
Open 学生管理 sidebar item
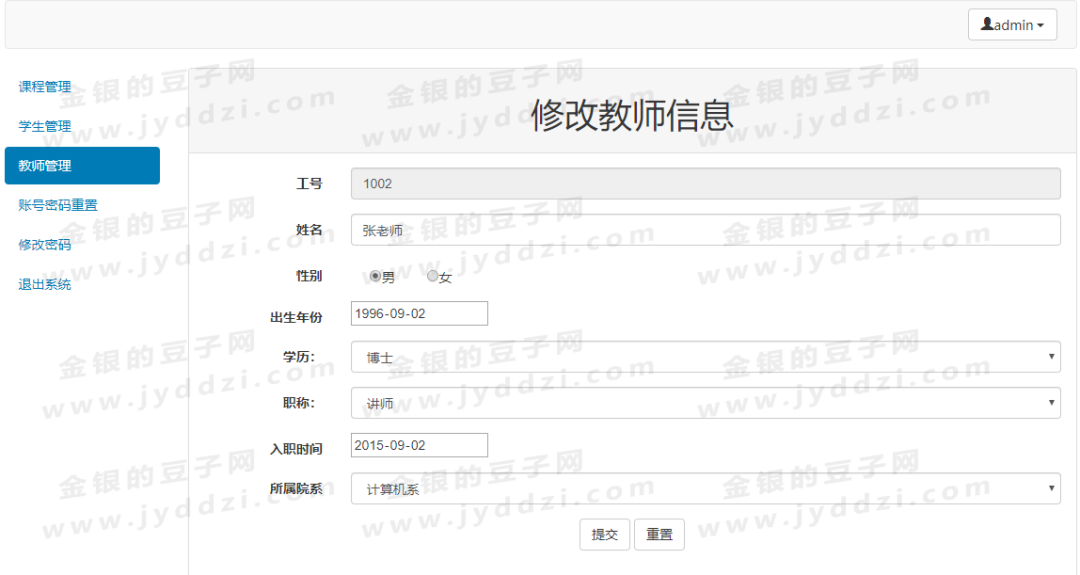point(45,126)
